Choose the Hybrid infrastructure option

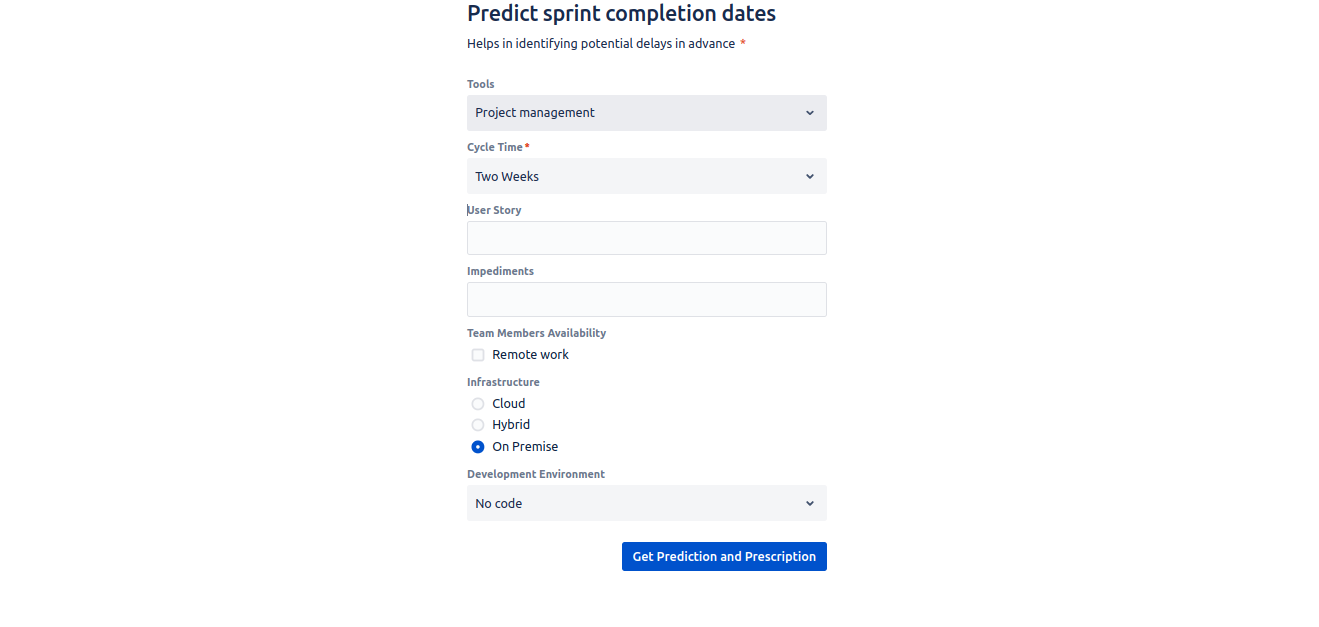point(478,425)
